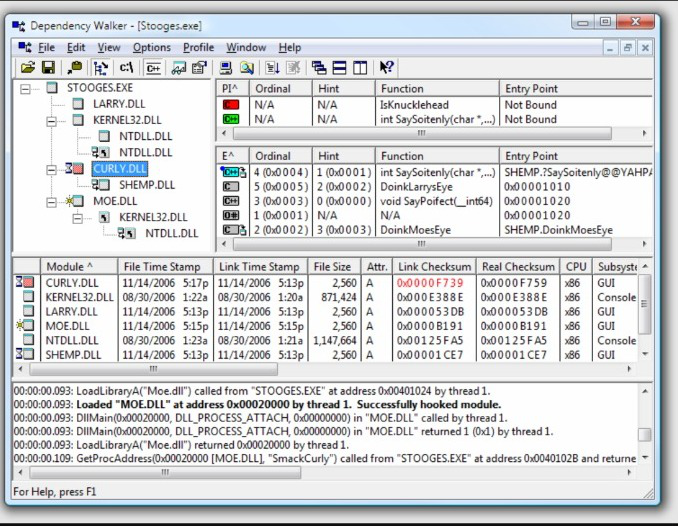The image size is (678, 526).
Task: Collapse the STOOGES.EXE tree node
Action: pos(26,89)
